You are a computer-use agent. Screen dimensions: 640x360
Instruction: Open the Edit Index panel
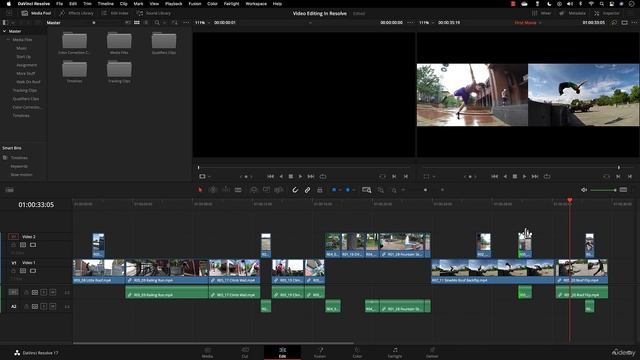point(115,13)
